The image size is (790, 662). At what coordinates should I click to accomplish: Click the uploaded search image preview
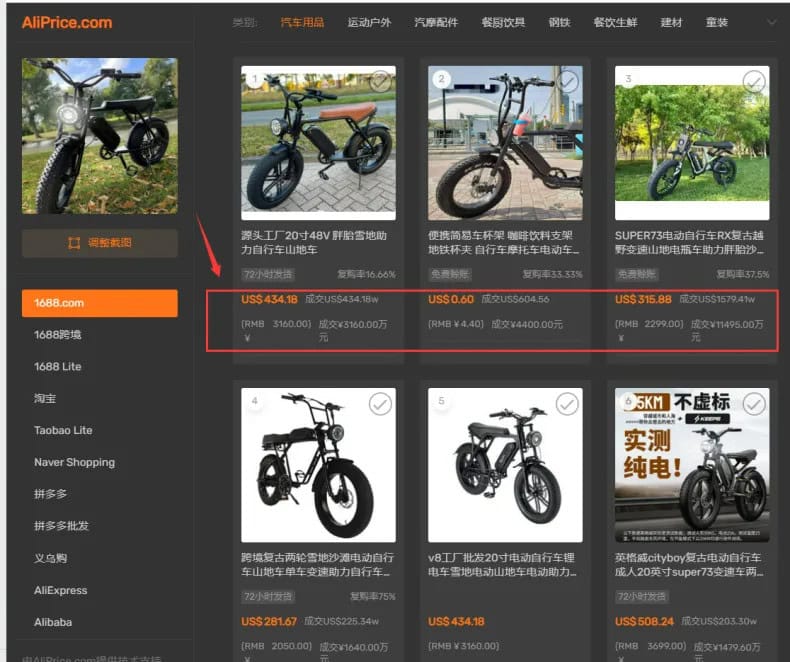click(100, 135)
